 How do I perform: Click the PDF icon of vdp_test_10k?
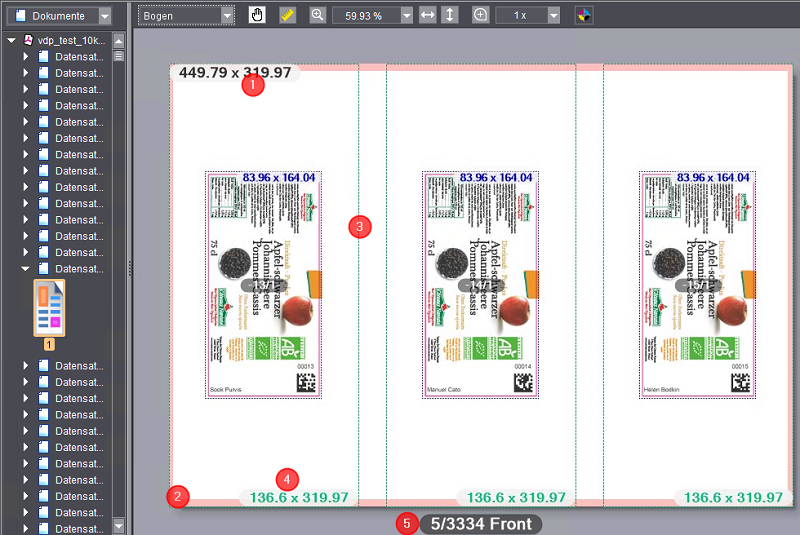[x=29, y=40]
